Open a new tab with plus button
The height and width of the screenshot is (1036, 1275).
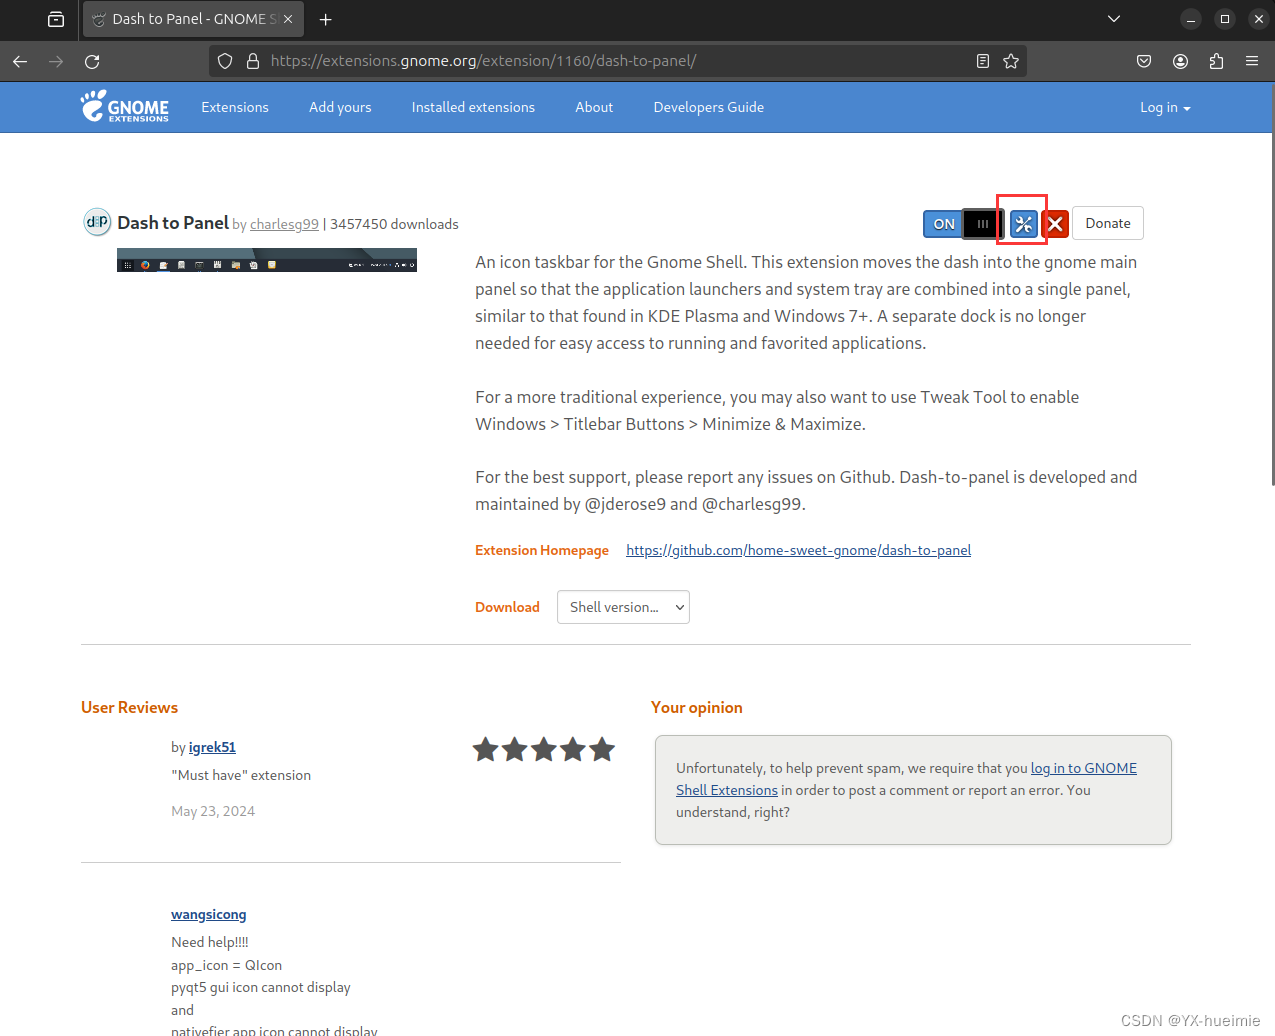(x=325, y=19)
